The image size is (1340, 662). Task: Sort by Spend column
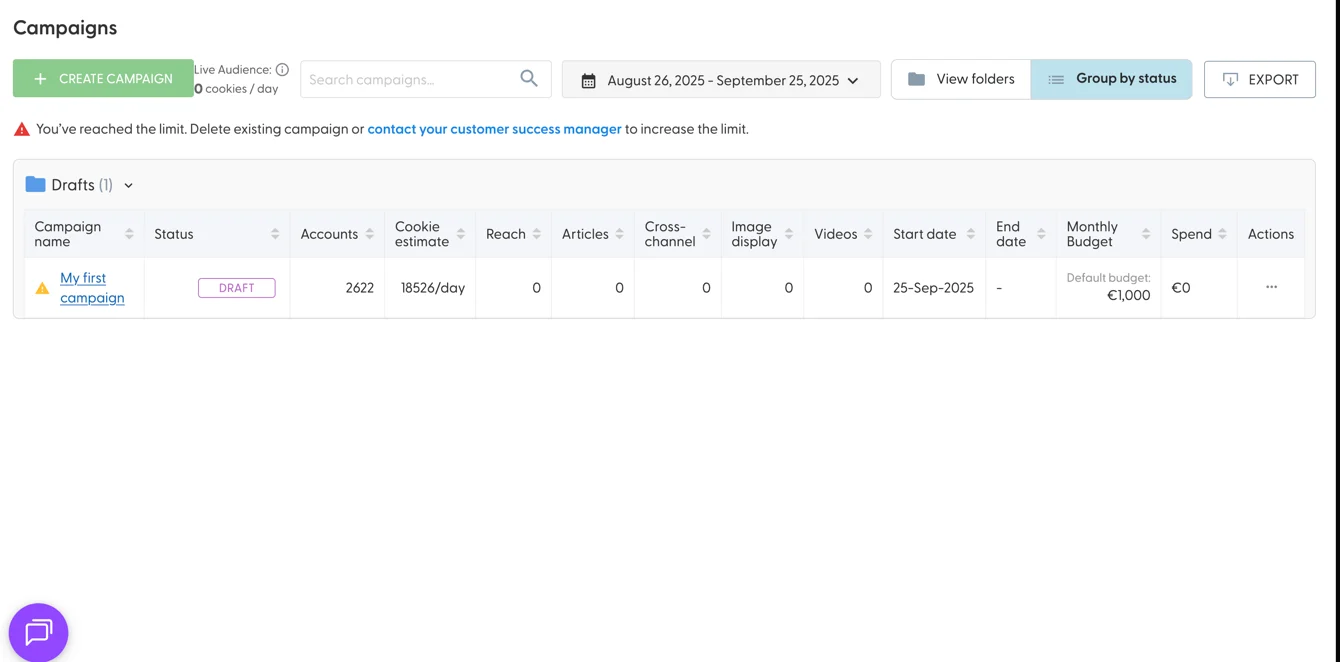tap(1223, 234)
